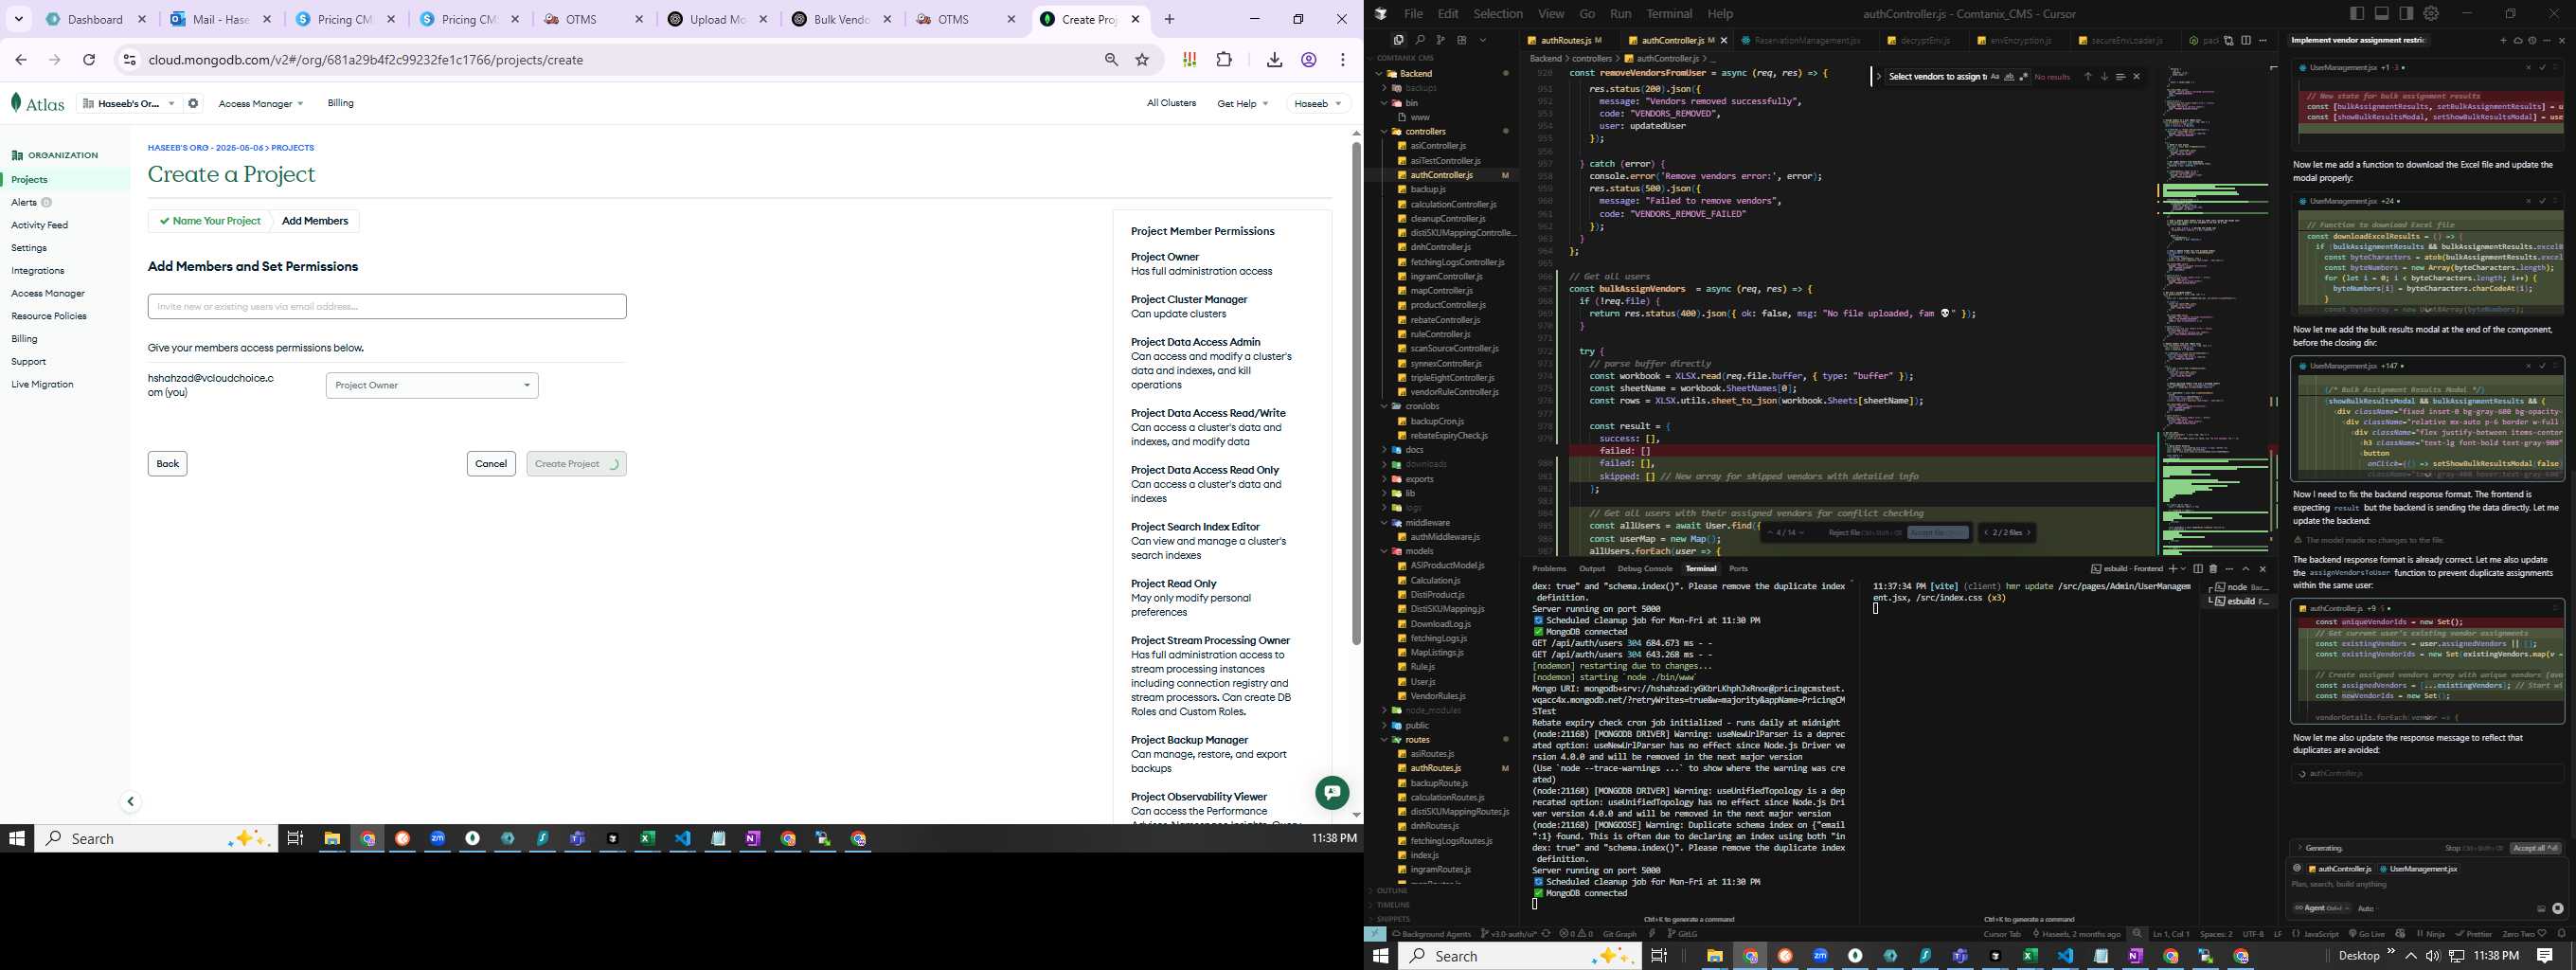The height and width of the screenshot is (970, 2576).
Task: Open the Terminal menu in Cursor
Action: [x=1669, y=13]
